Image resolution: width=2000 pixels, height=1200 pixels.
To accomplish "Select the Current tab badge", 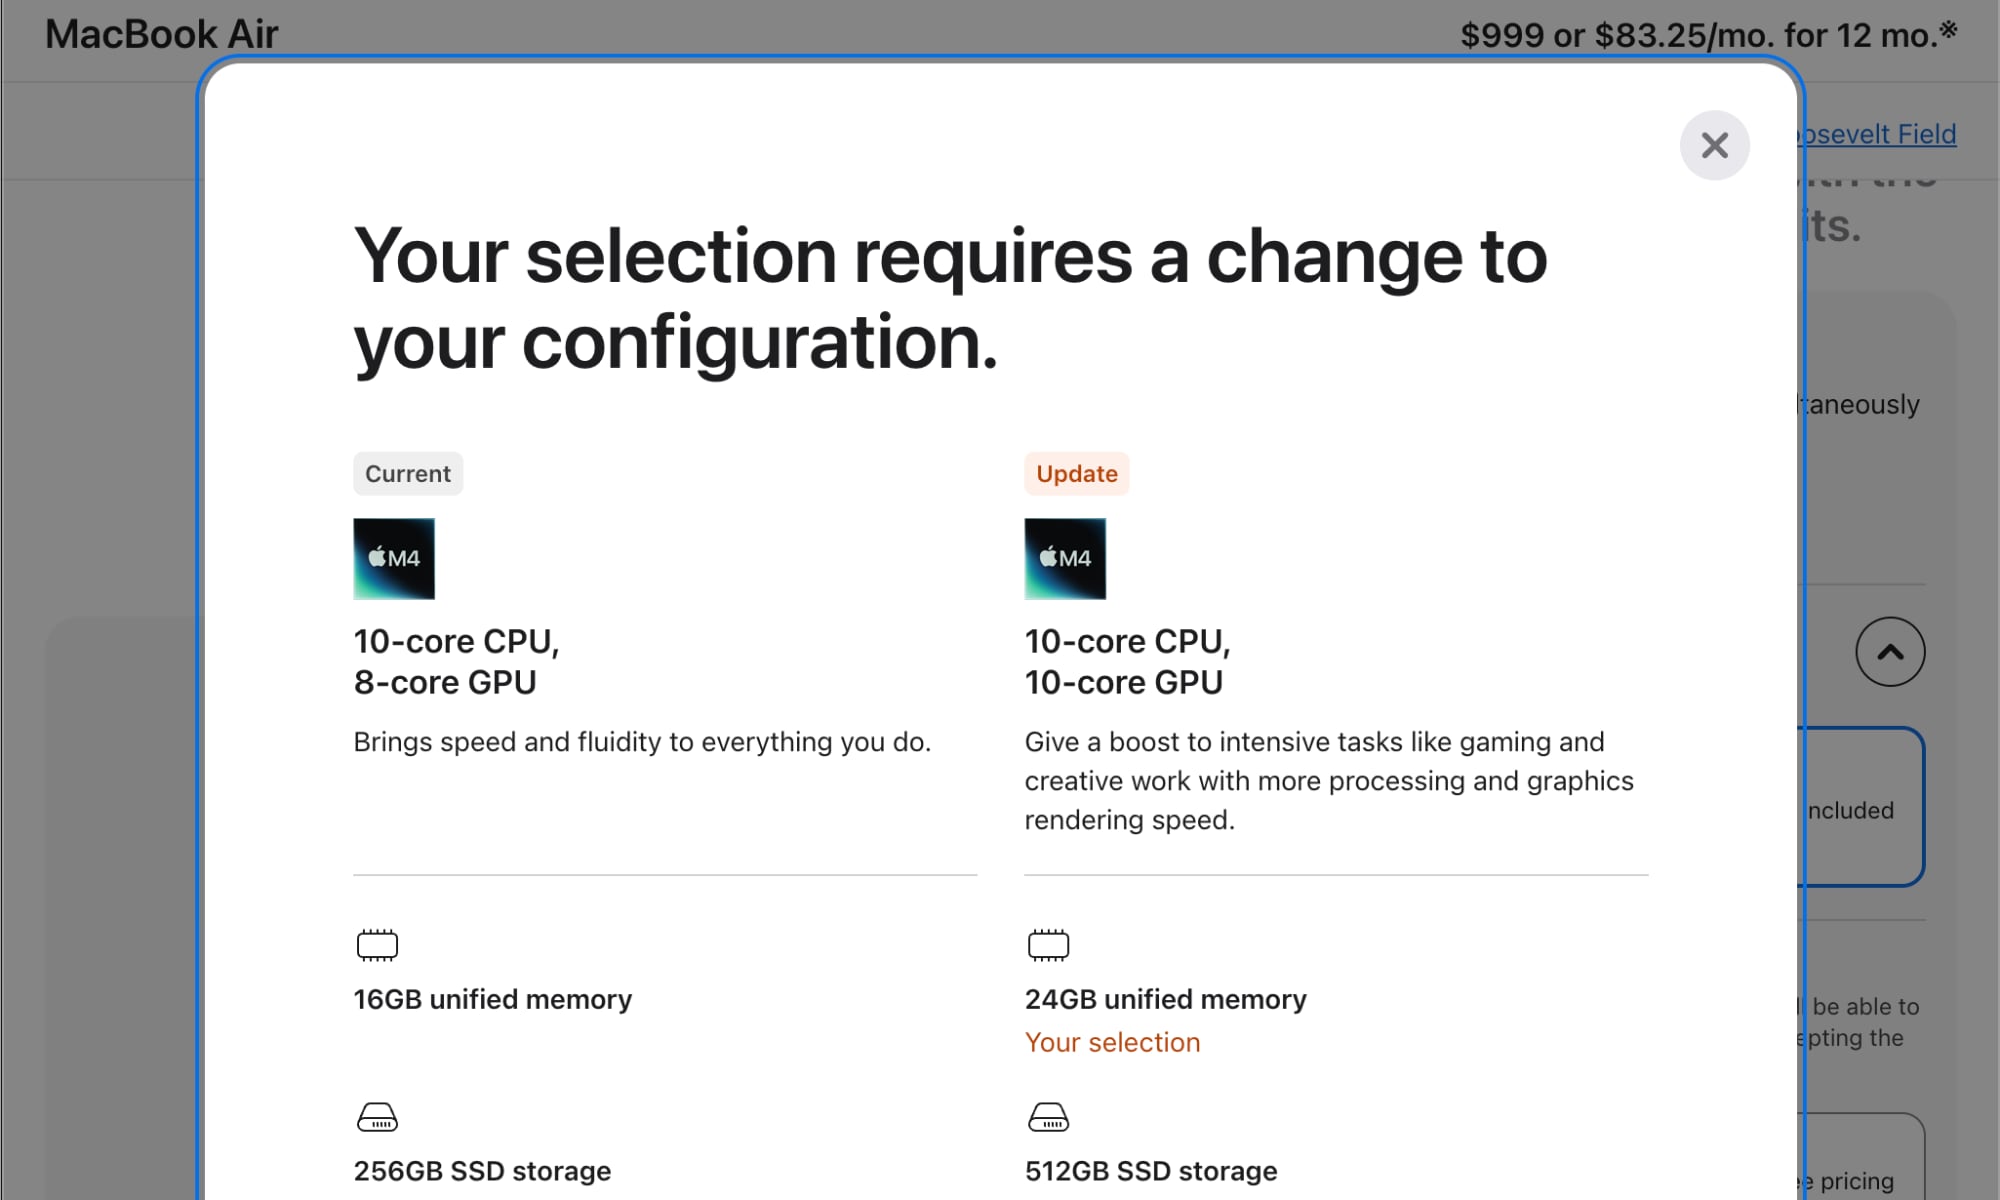I will point(407,473).
